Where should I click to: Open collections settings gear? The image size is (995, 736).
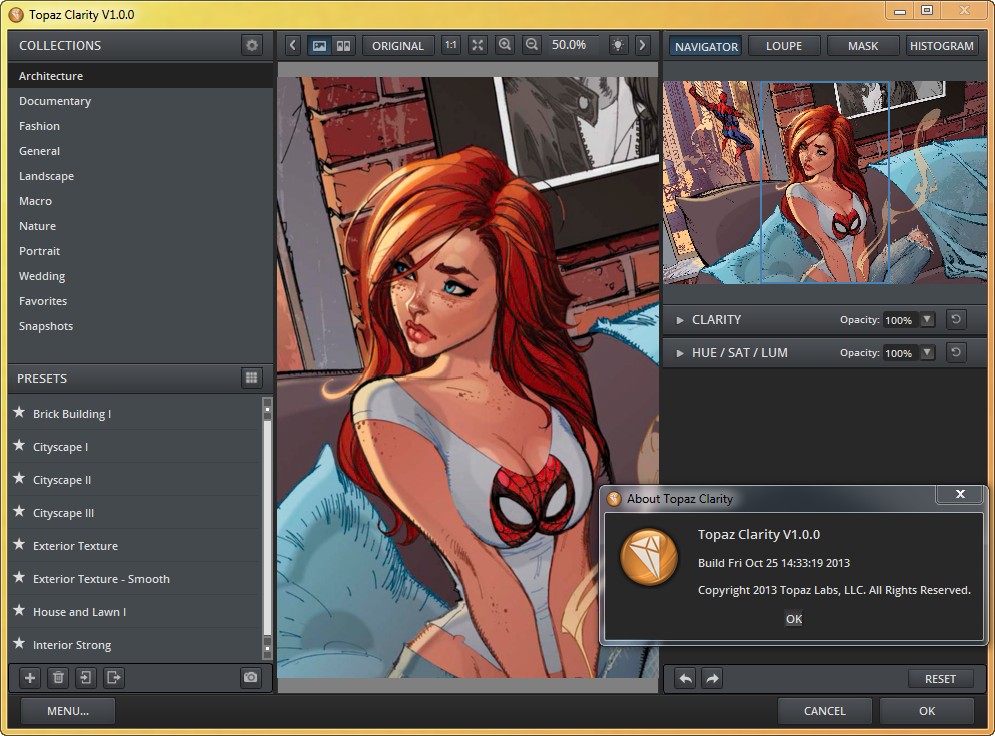pos(252,45)
